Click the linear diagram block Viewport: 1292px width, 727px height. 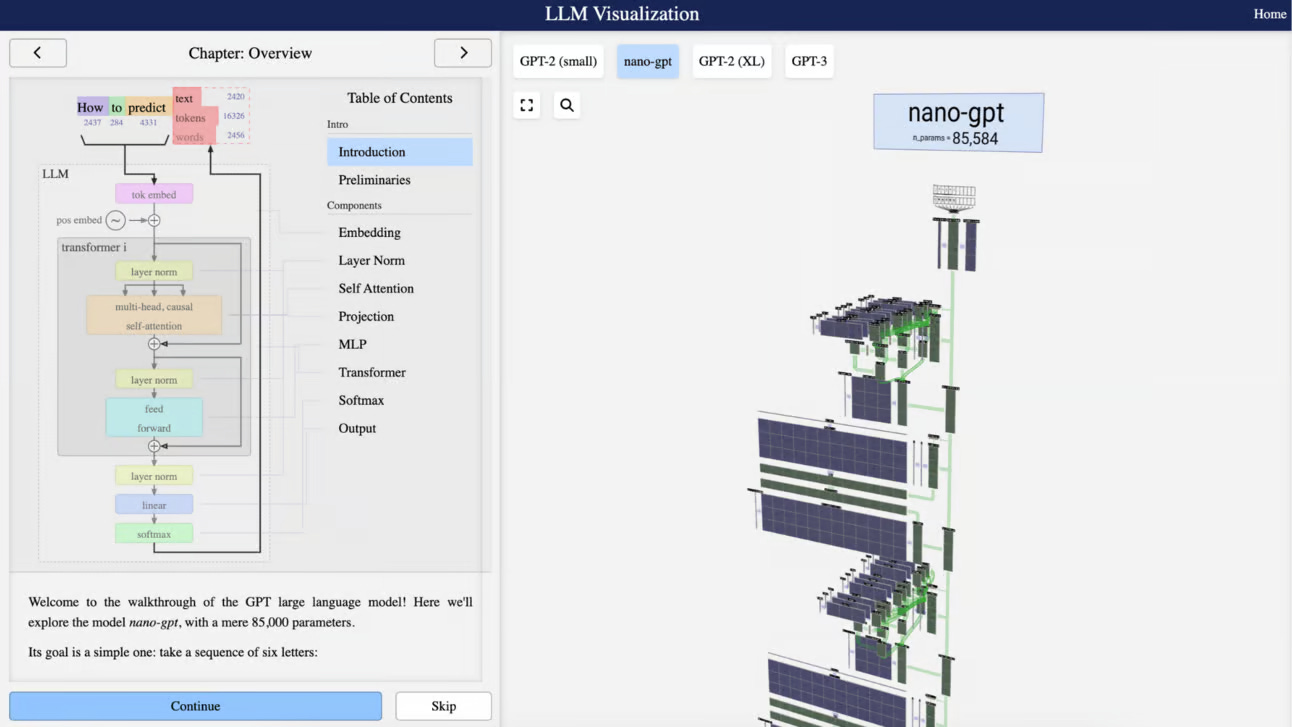pyautogui.click(x=154, y=505)
